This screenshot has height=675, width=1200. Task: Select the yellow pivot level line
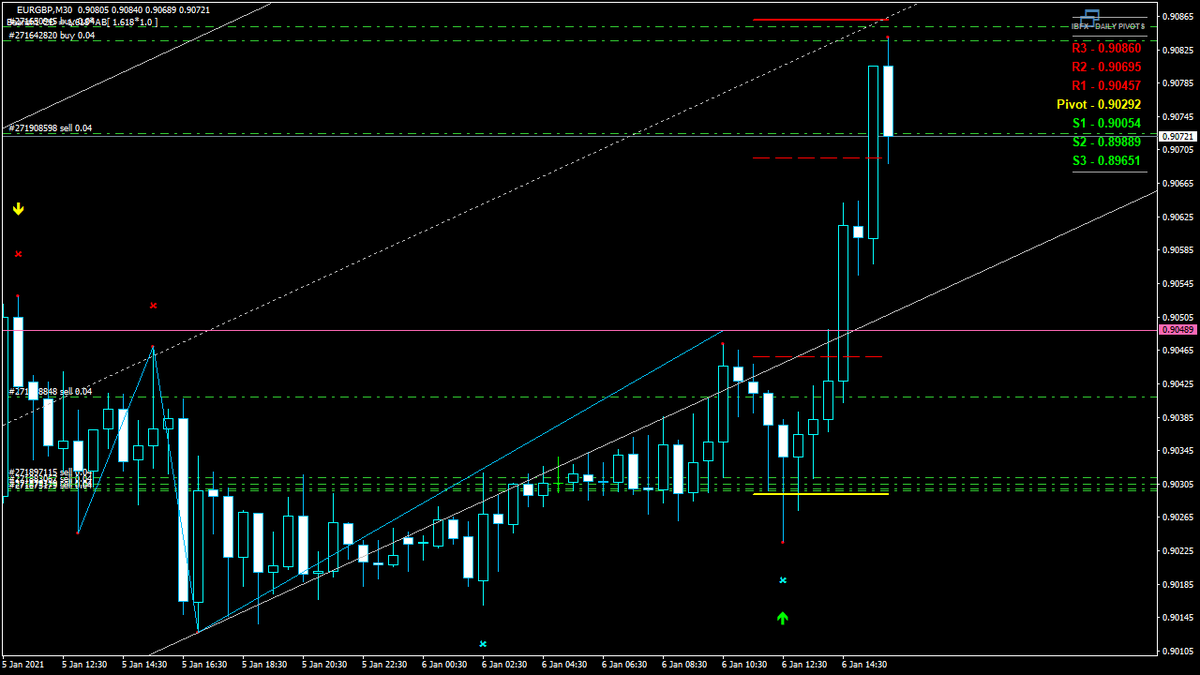point(820,493)
